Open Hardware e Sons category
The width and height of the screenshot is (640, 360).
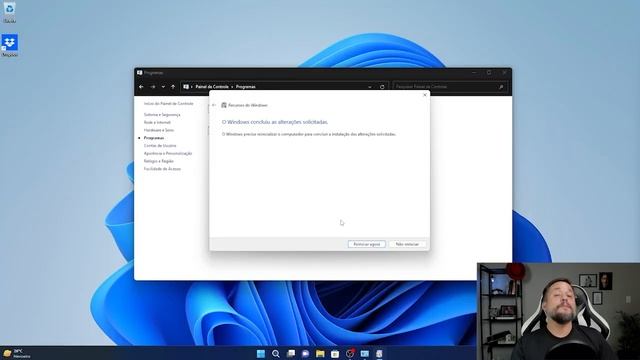159,130
